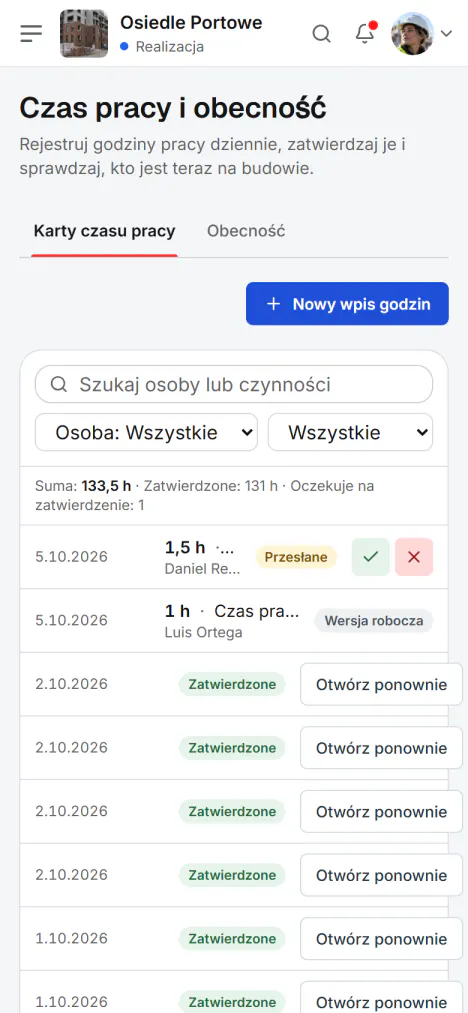Switch to the Obecność tab

(x=246, y=231)
